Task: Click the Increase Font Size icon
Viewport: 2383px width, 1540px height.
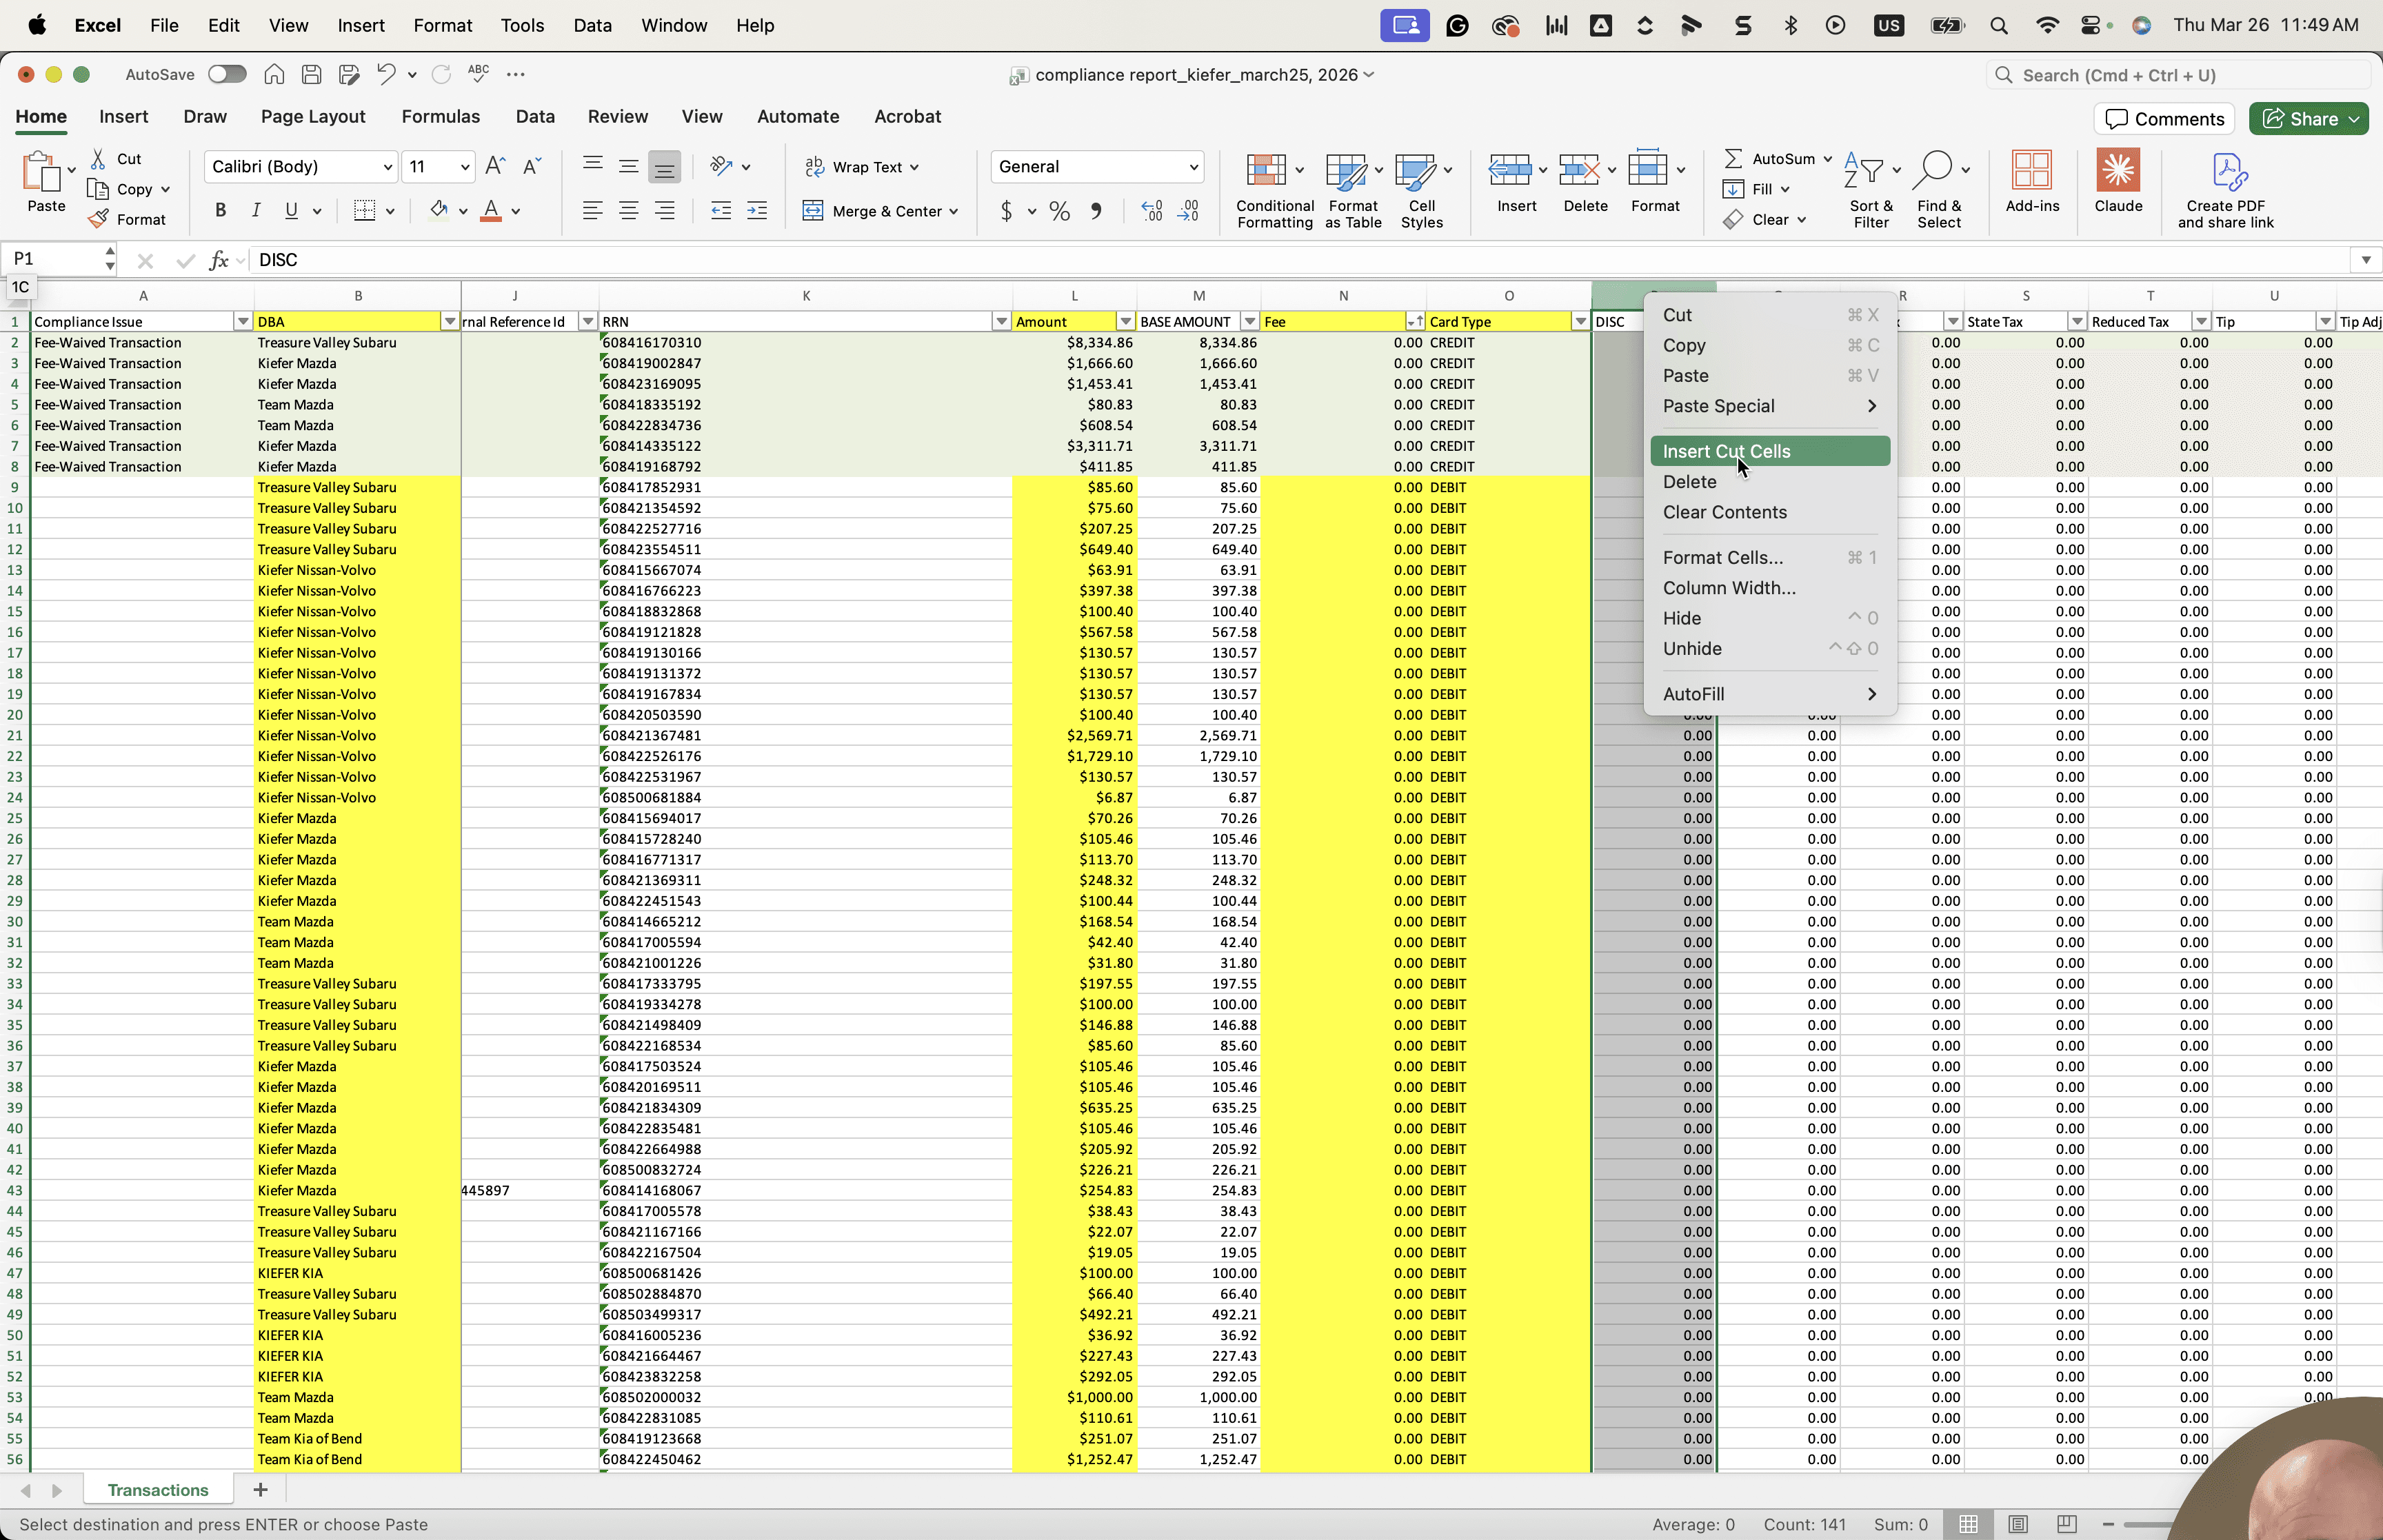Action: [x=495, y=166]
